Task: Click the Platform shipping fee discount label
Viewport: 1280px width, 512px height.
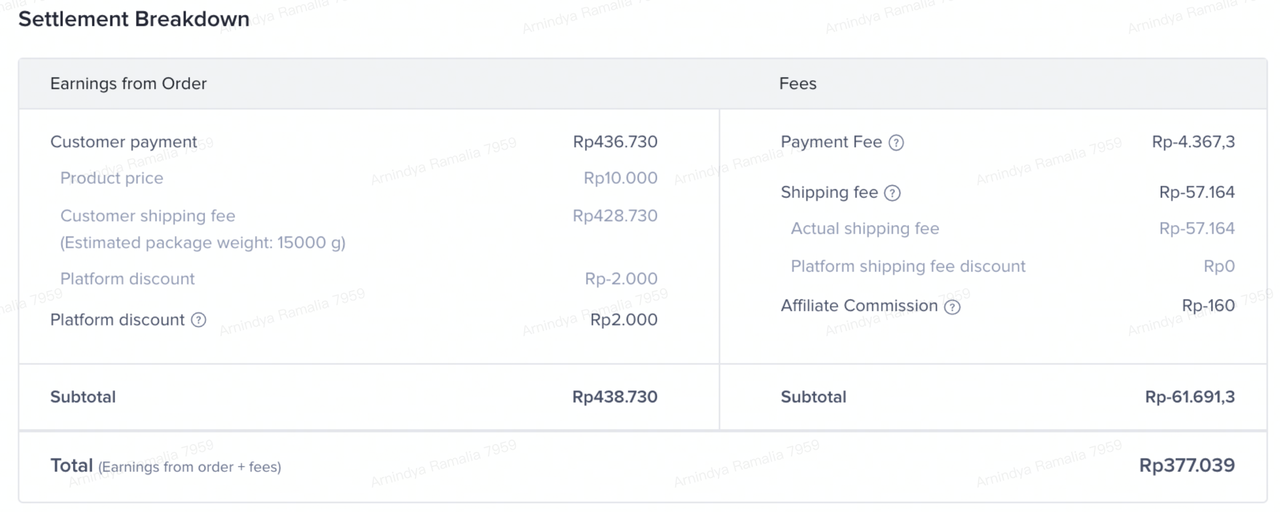Action: tap(908, 266)
